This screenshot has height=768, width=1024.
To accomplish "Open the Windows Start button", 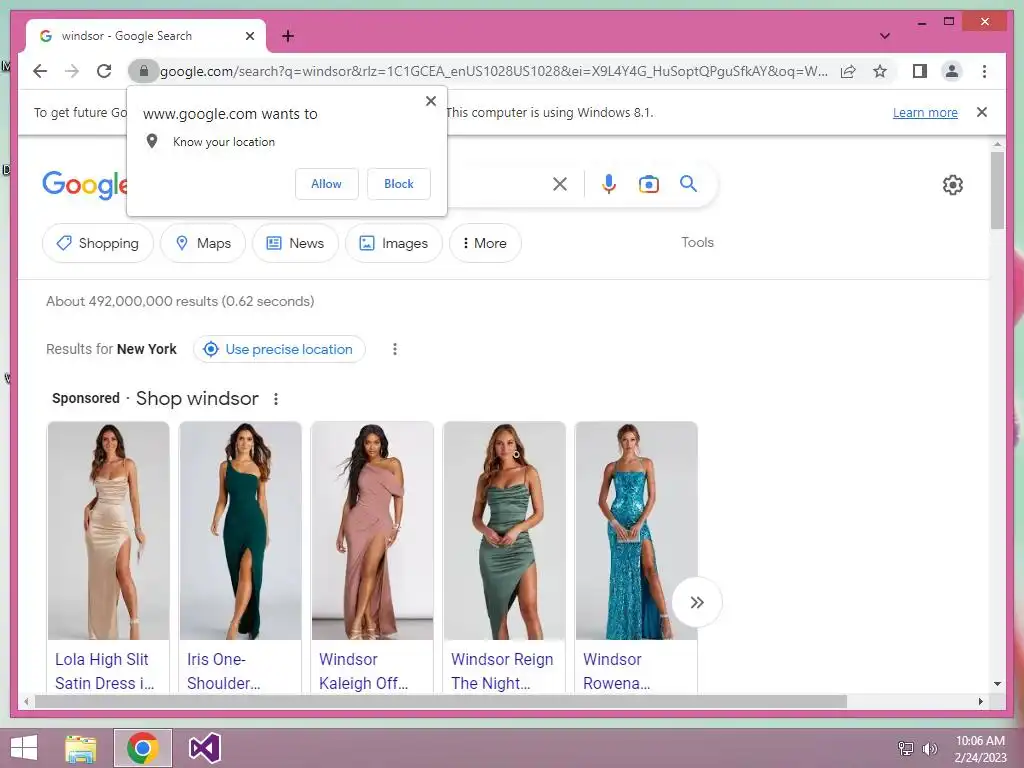I will 24,748.
